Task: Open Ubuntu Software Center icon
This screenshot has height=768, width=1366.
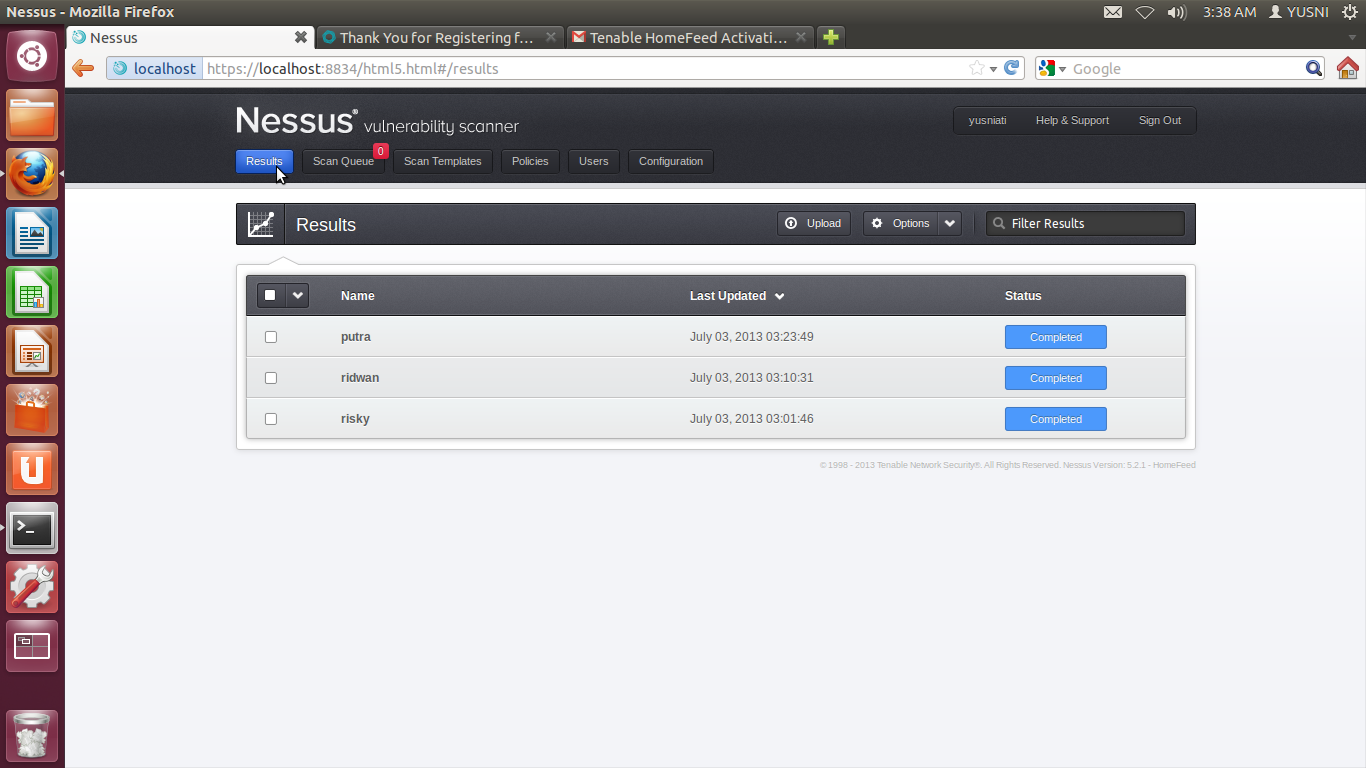Action: point(32,410)
